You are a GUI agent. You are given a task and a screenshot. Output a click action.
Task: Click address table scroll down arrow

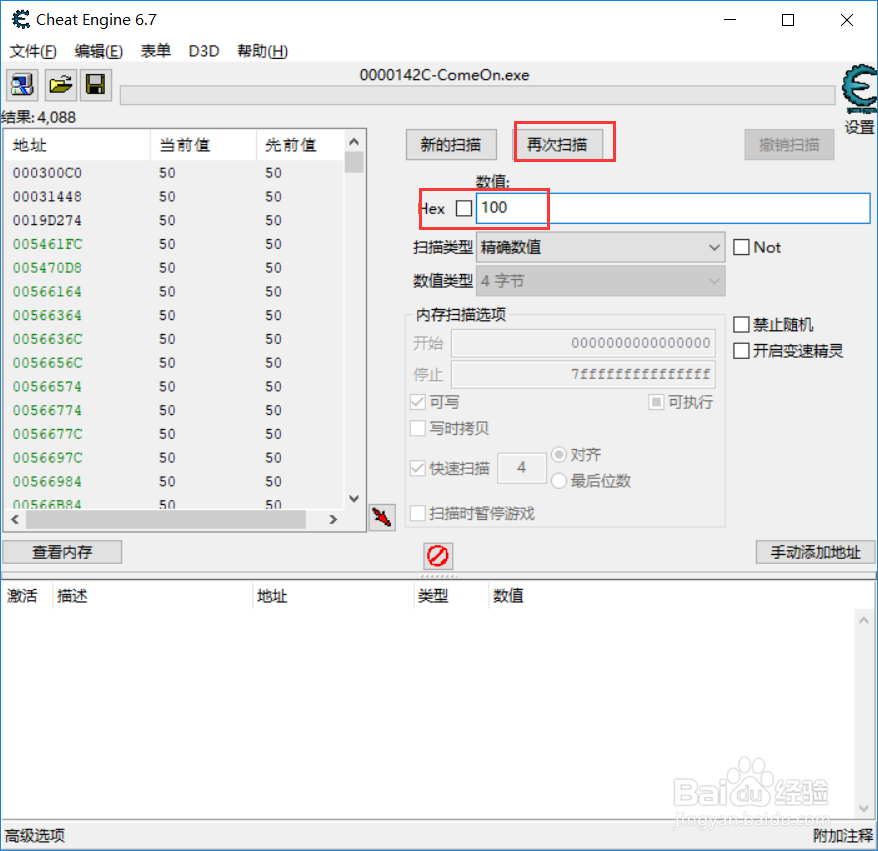pos(863,808)
